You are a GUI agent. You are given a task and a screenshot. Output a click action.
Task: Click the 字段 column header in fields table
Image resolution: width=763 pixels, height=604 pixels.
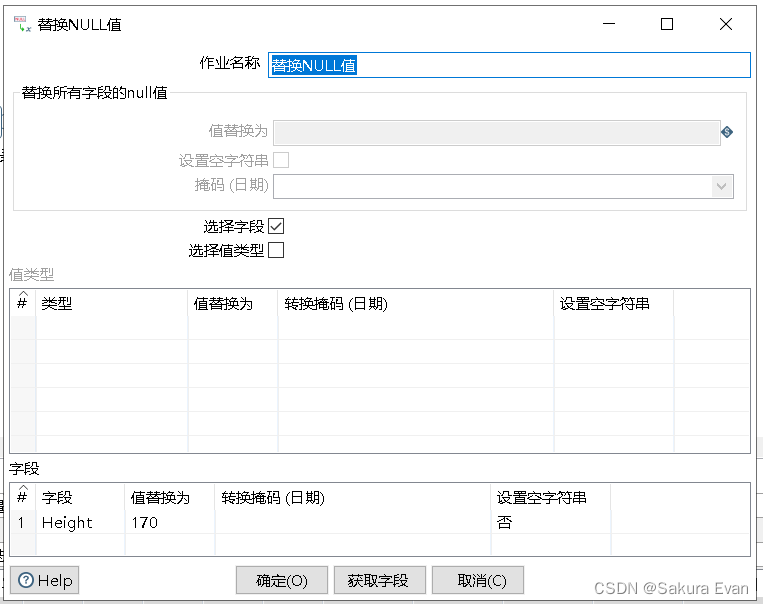click(80, 497)
